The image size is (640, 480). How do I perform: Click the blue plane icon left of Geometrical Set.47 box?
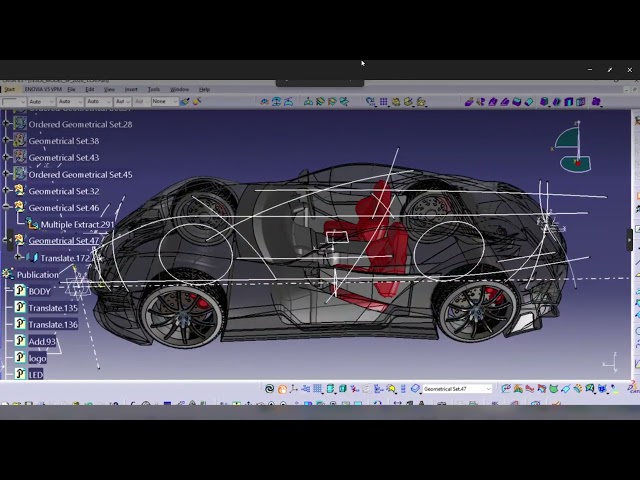415,389
